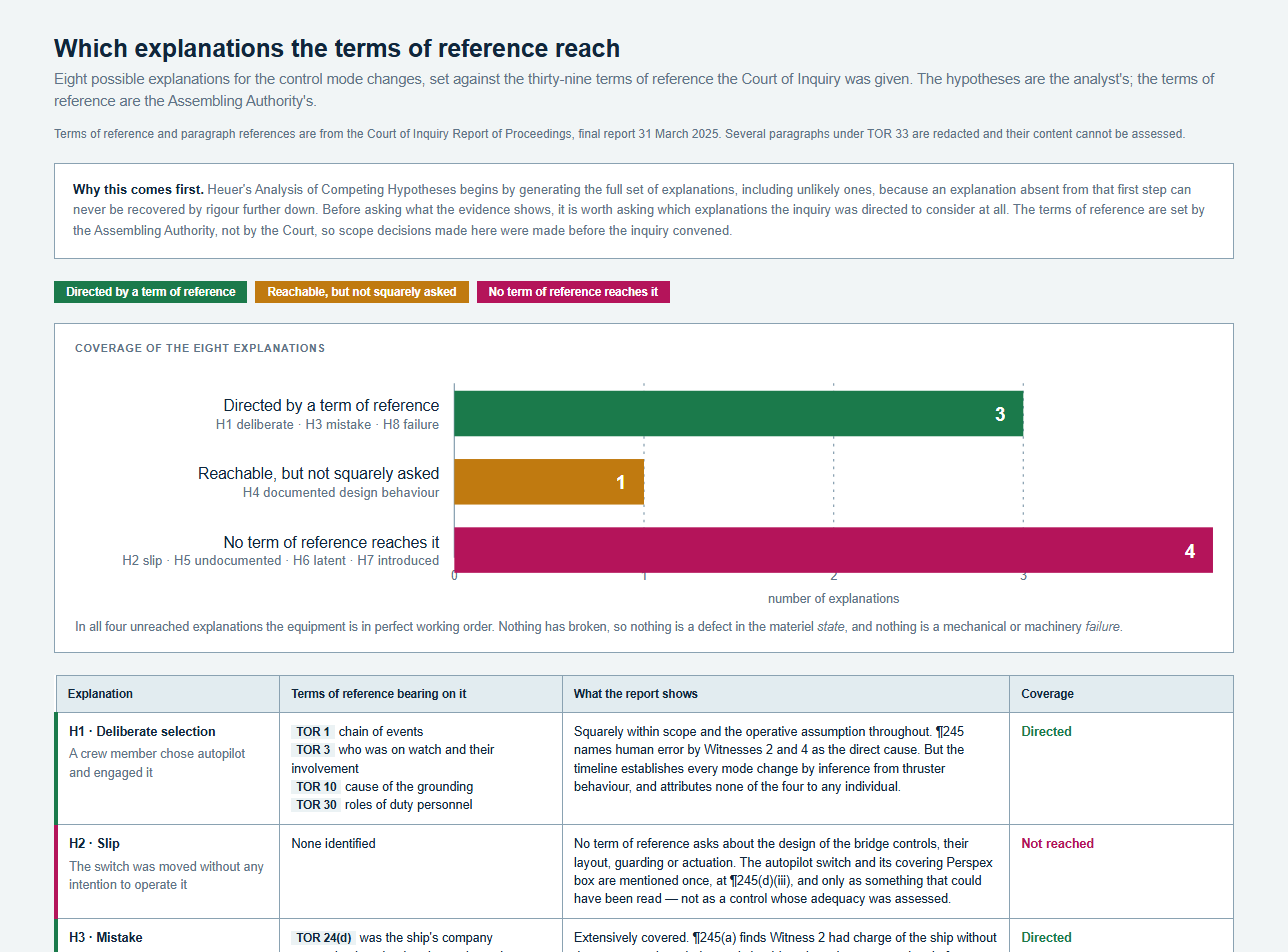Click 'Terms of reference bearing on it' header
Screen dimensions: 1288x952
pyautogui.click(x=379, y=694)
